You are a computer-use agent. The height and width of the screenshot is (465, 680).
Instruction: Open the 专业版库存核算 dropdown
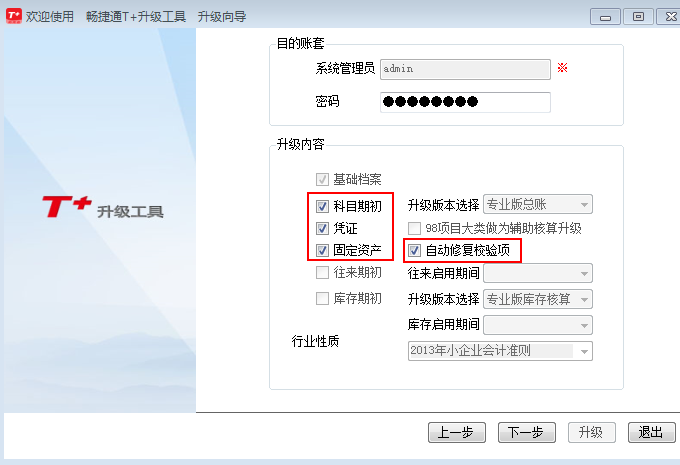coord(538,299)
